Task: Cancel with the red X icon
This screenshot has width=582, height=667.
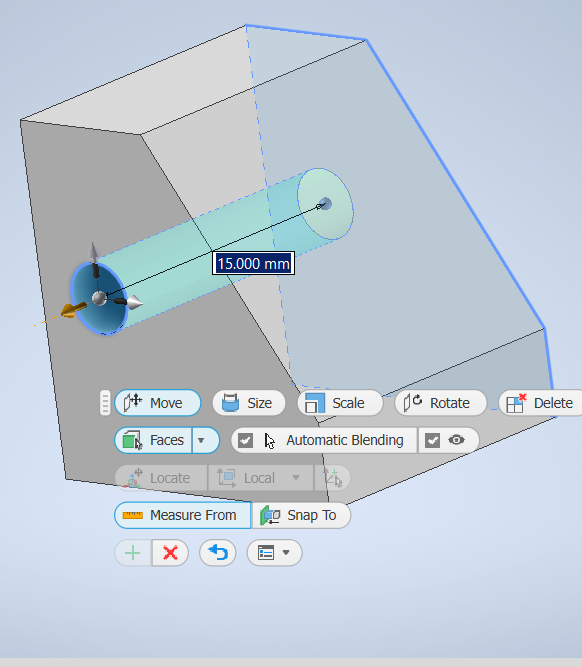Action: (x=170, y=553)
